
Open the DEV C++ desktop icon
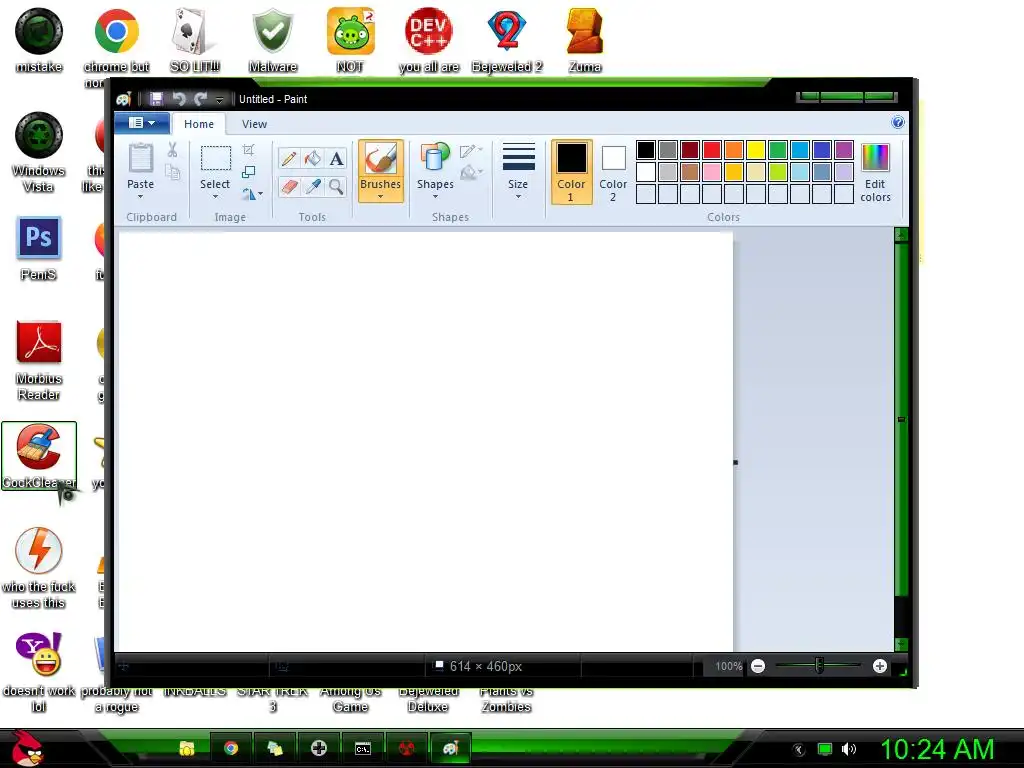[x=428, y=39]
